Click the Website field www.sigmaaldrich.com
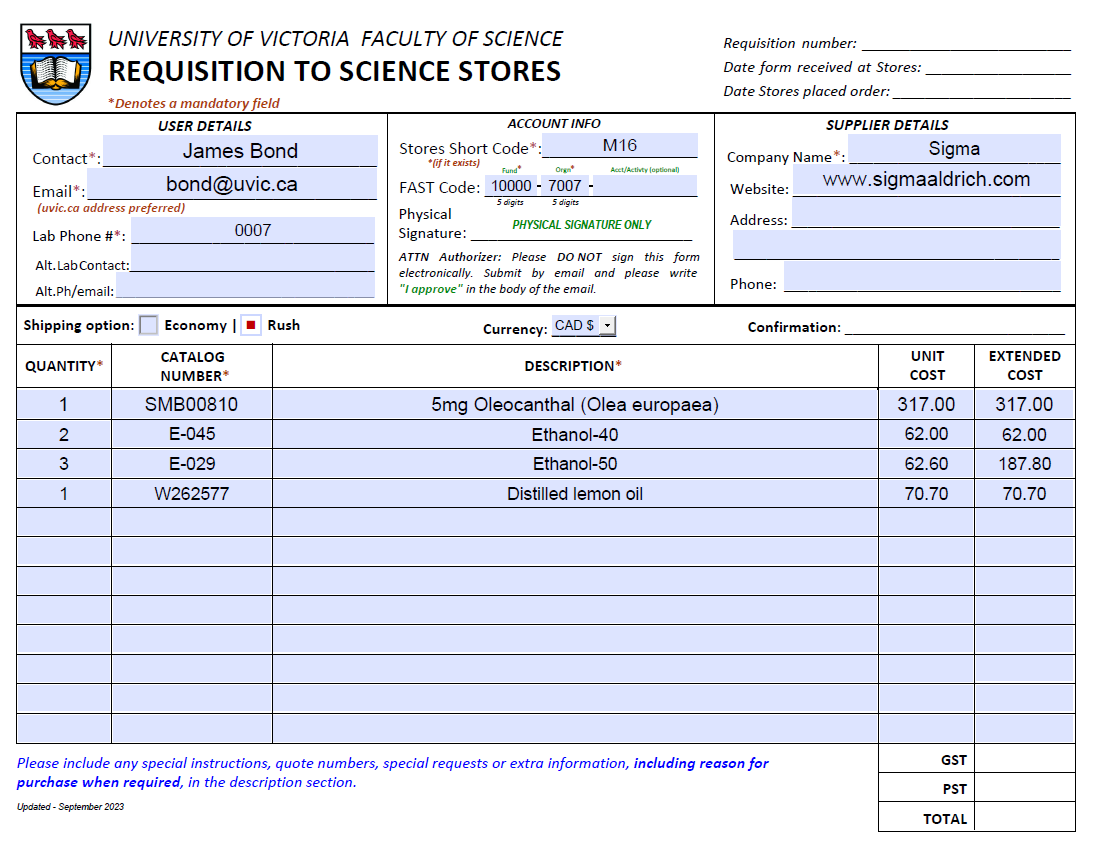1098x850 pixels. (x=926, y=180)
